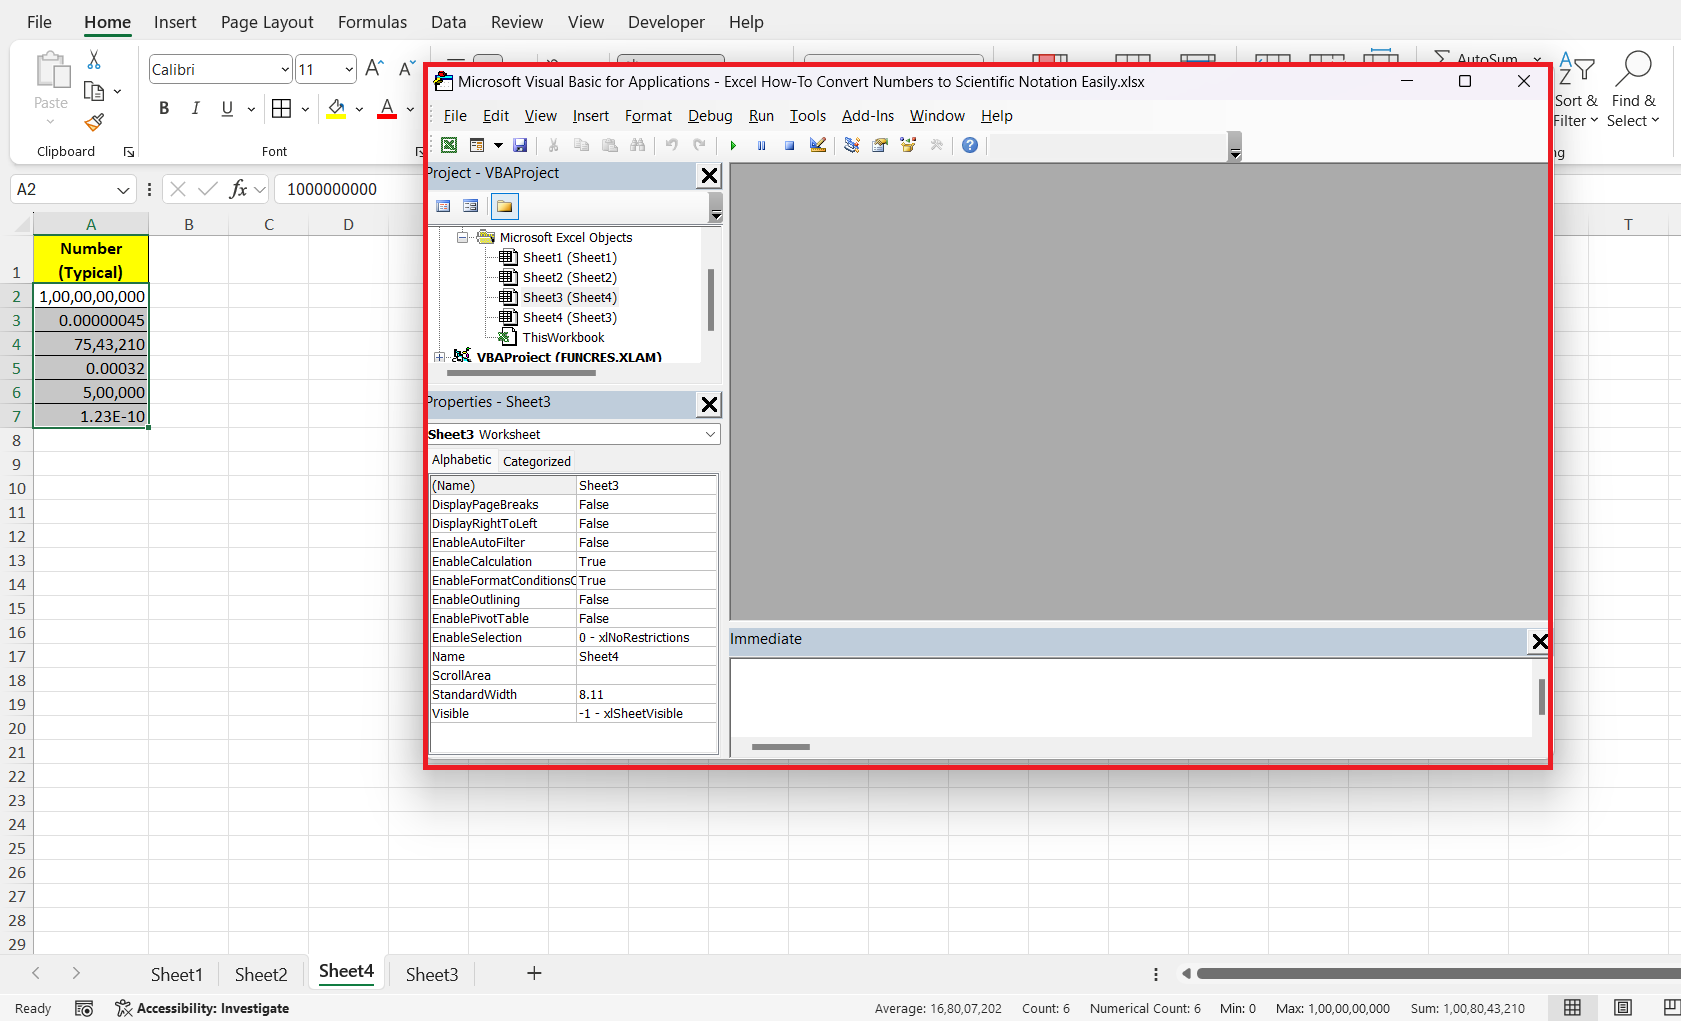
Task: Open the font size dropdown
Action: pos(348,69)
